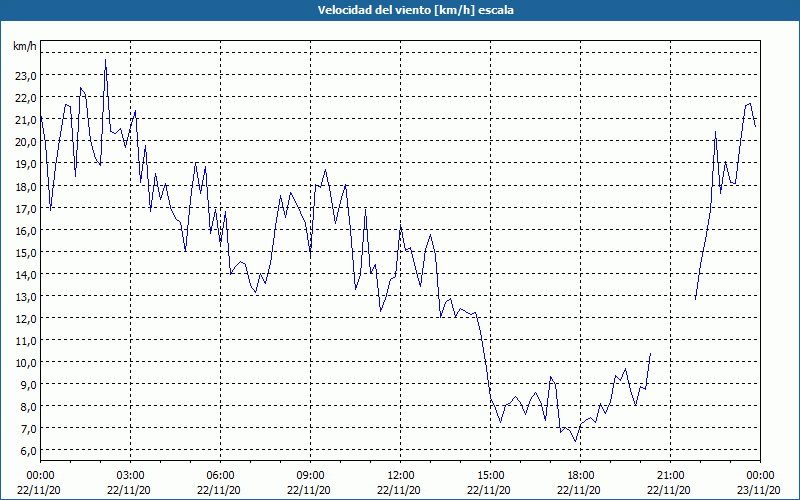Viewport: 800px width, 500px height.
Task: Click the '15:00' time axis label
Action: [490, 476]
